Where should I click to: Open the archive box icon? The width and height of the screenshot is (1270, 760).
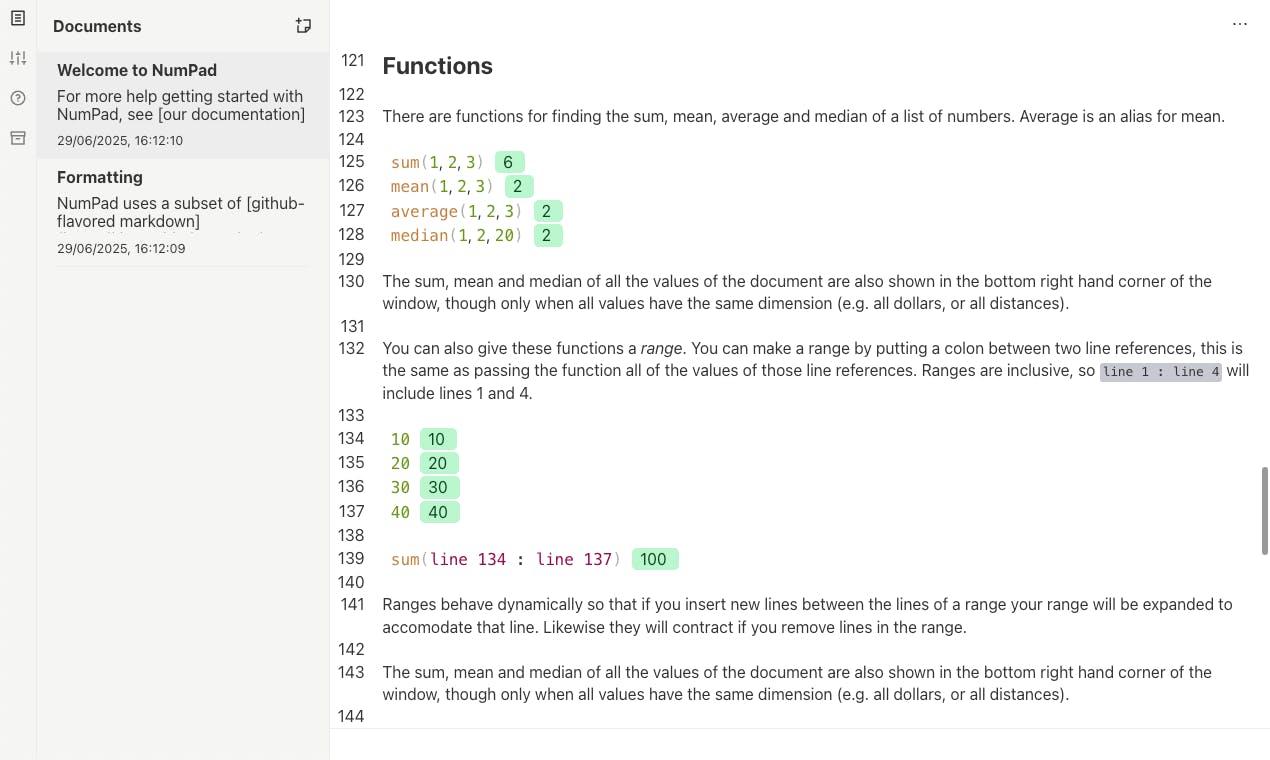[18, 138]
